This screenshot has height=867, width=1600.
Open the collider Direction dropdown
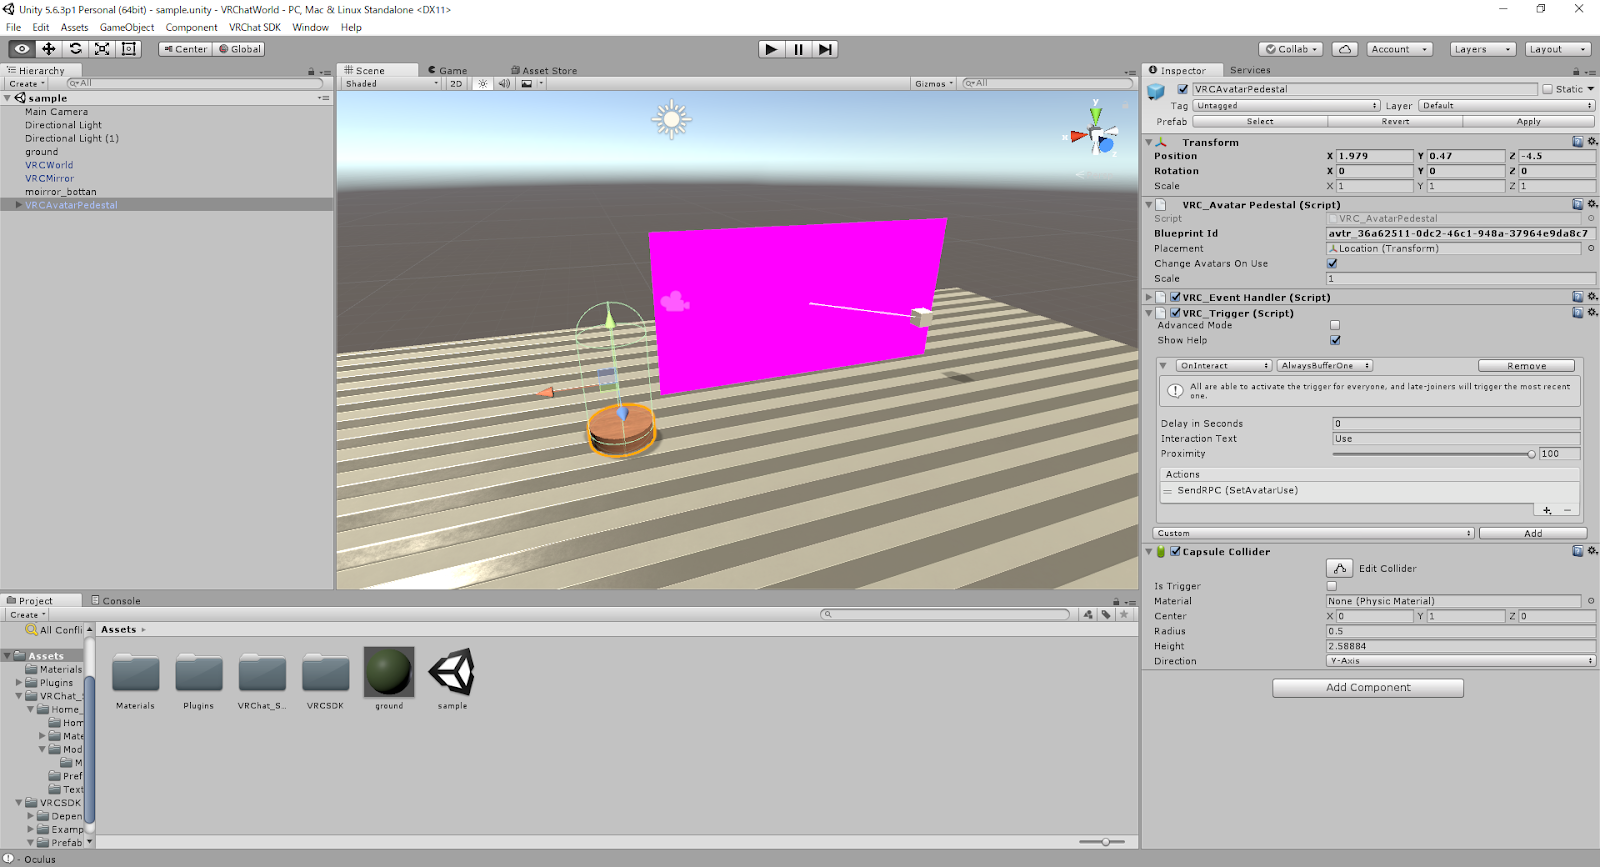(1461, 661)
